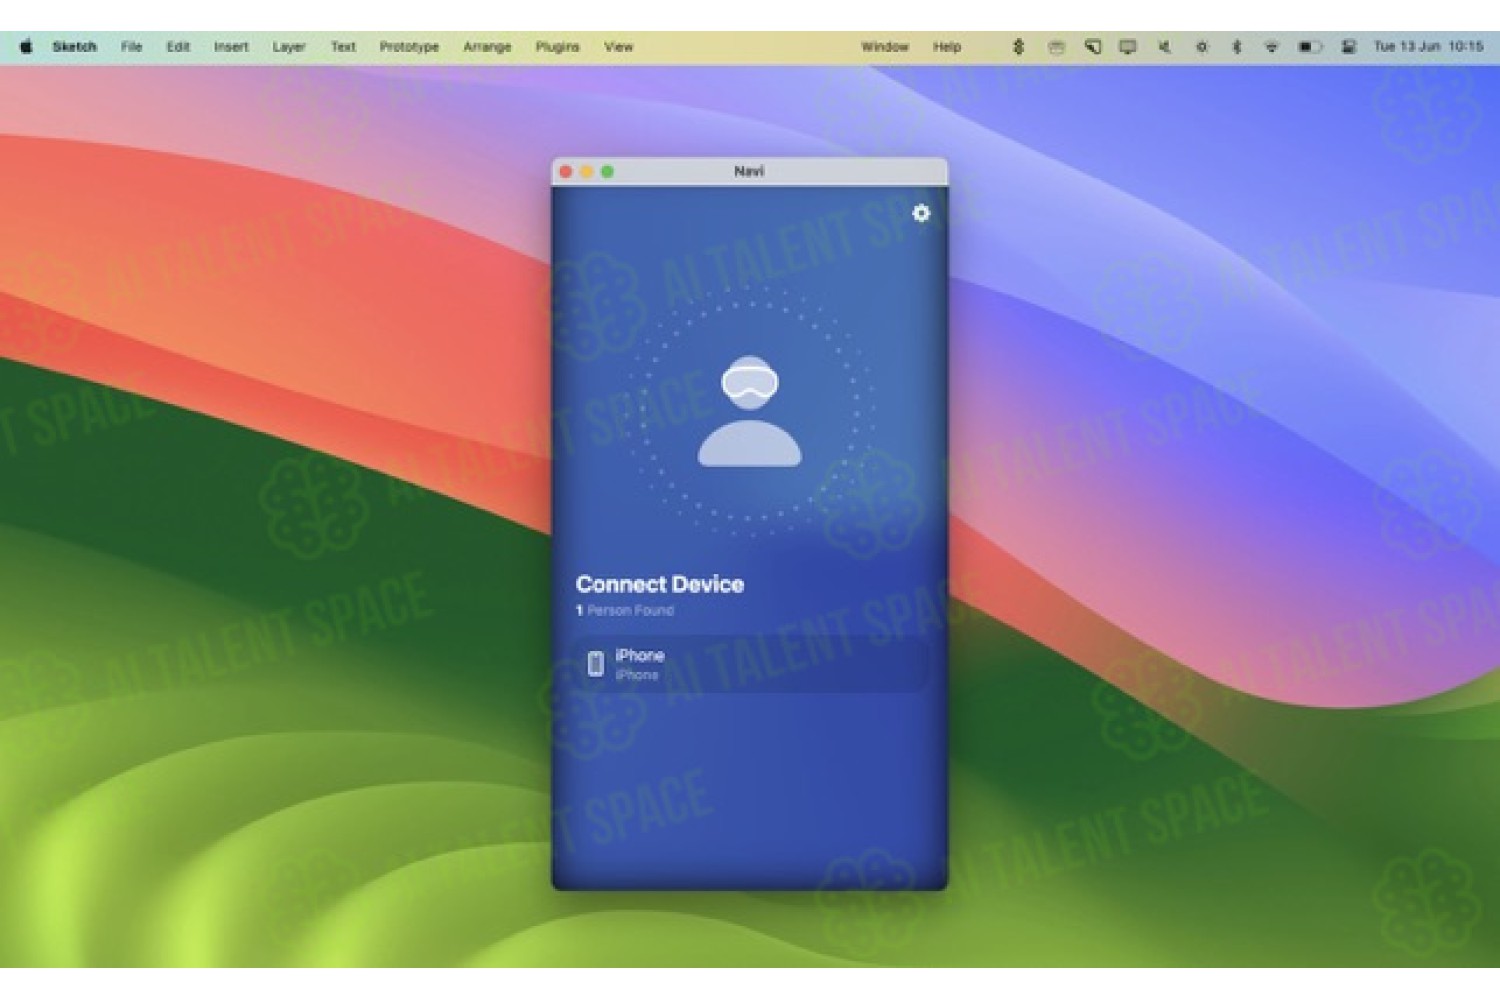Open the View menu
This screenshot has height=1000, width=1500.
pos(618,46)
